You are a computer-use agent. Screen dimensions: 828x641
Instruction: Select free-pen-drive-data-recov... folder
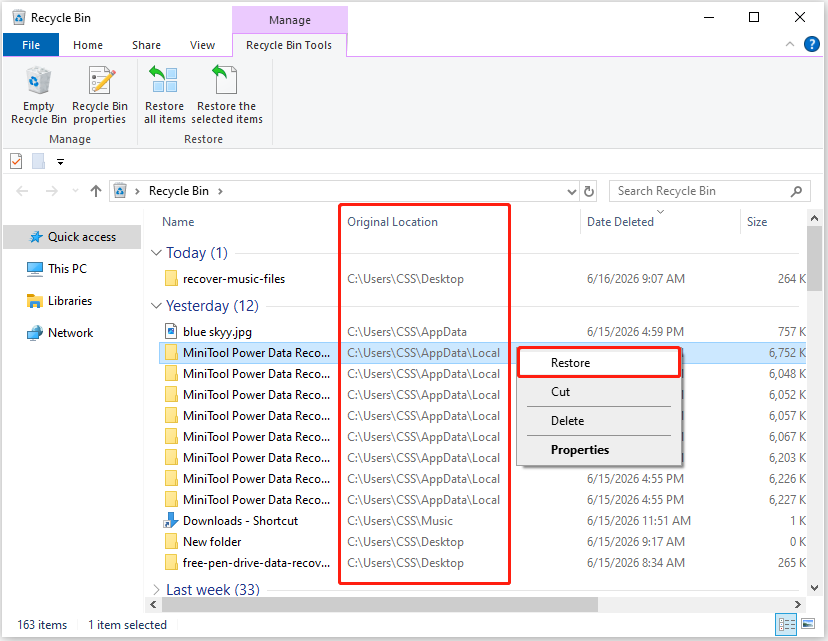pyautogui.click(x=256, y=563)
